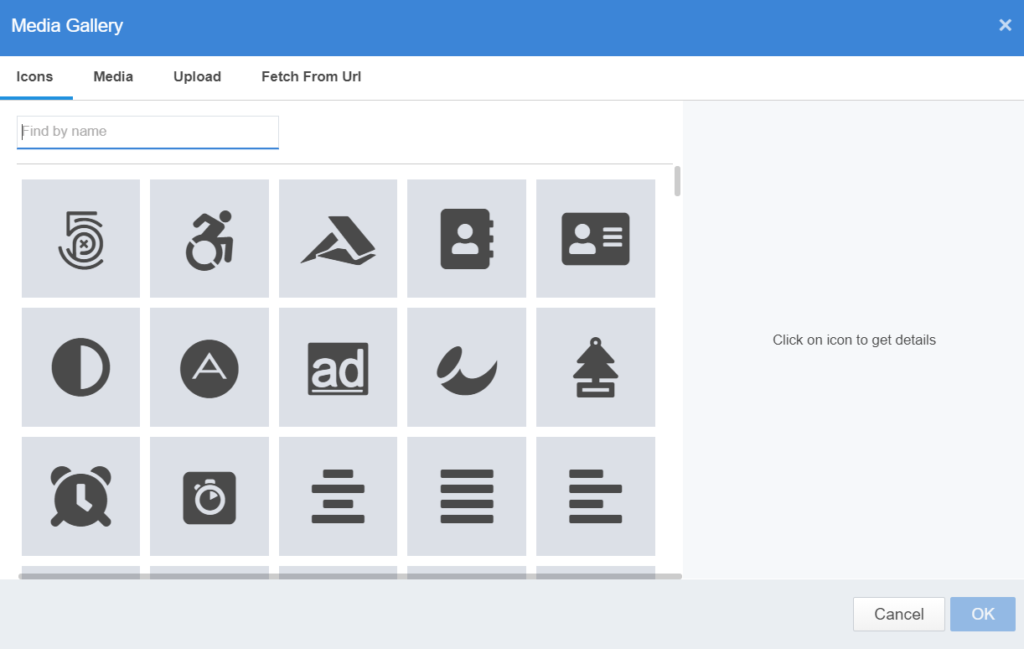Screen dimensions: 1024x649
Task: Click the alarm clock icon
Action: pyautogui.click(x=80, y=496)
